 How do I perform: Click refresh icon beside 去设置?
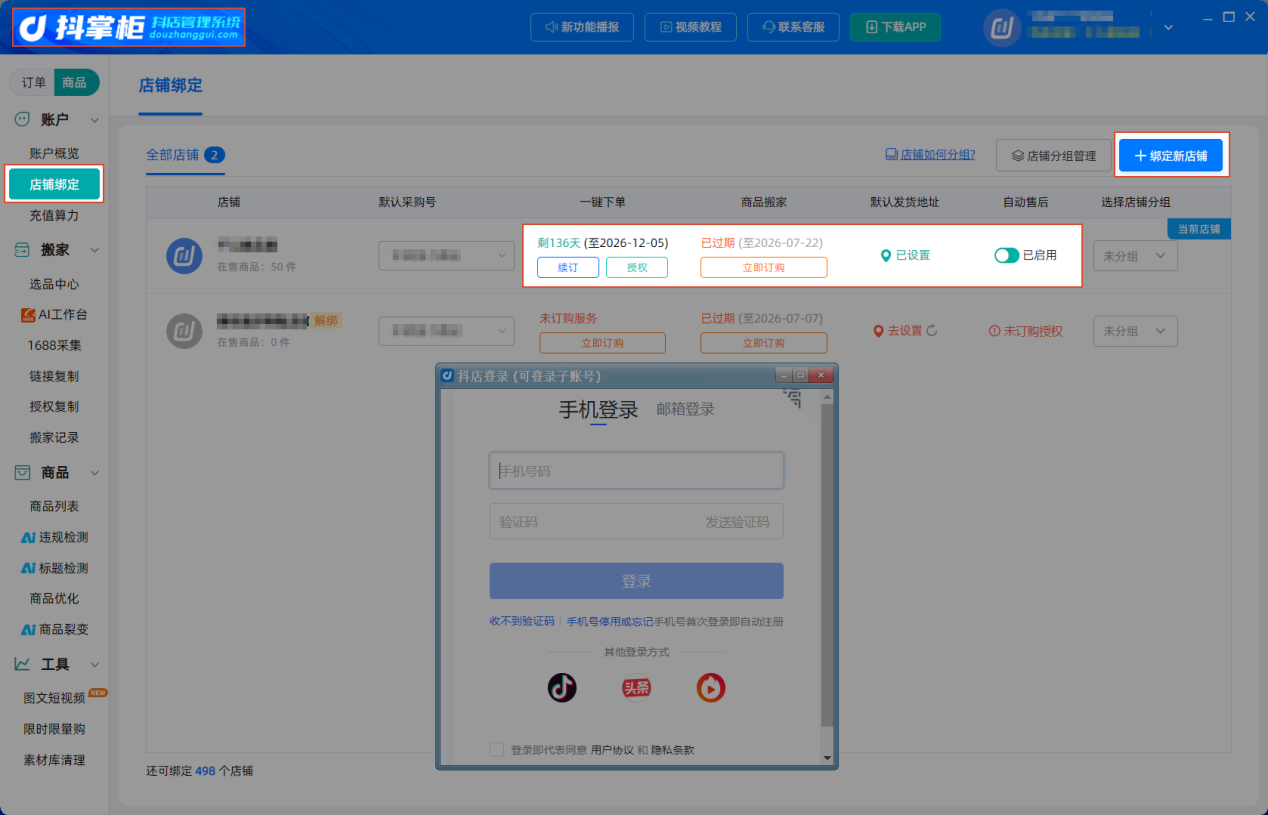(x=932, y=331)
